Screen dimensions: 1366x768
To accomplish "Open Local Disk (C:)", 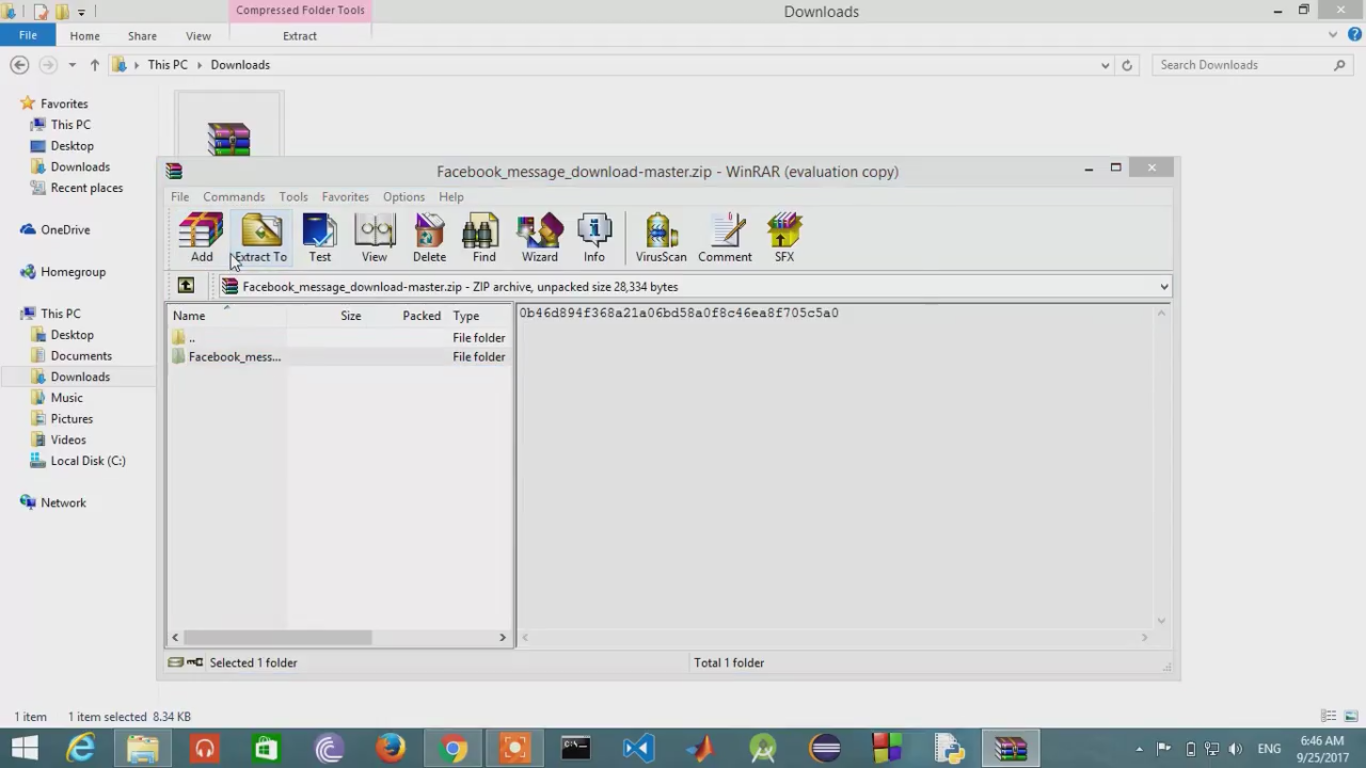I will (78, 461).
